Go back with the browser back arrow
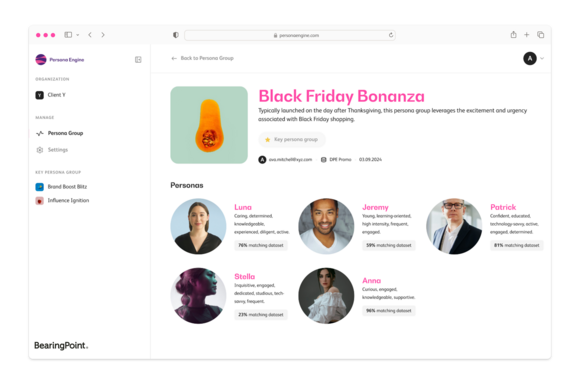This screenshot has width=580, height=387. coord(90,35)
